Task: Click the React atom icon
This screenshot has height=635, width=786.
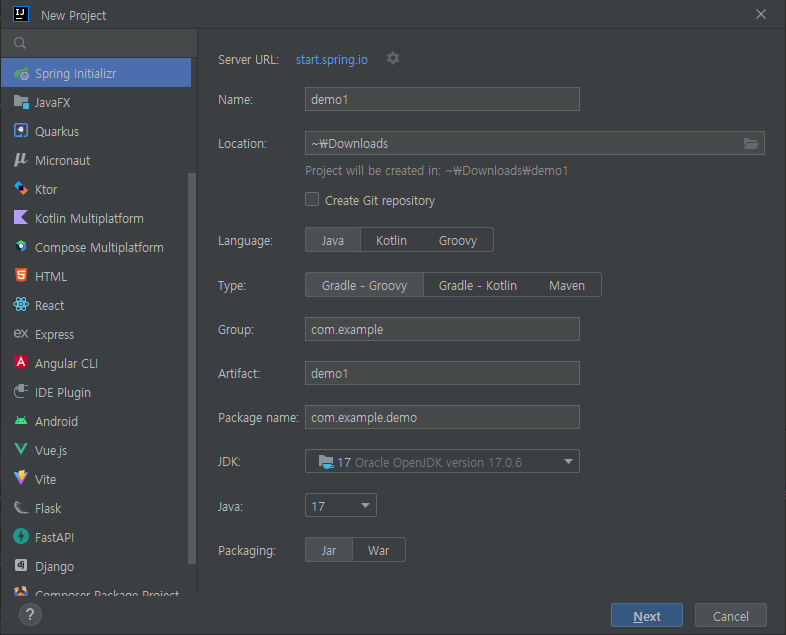Action: tap(21, 304)
